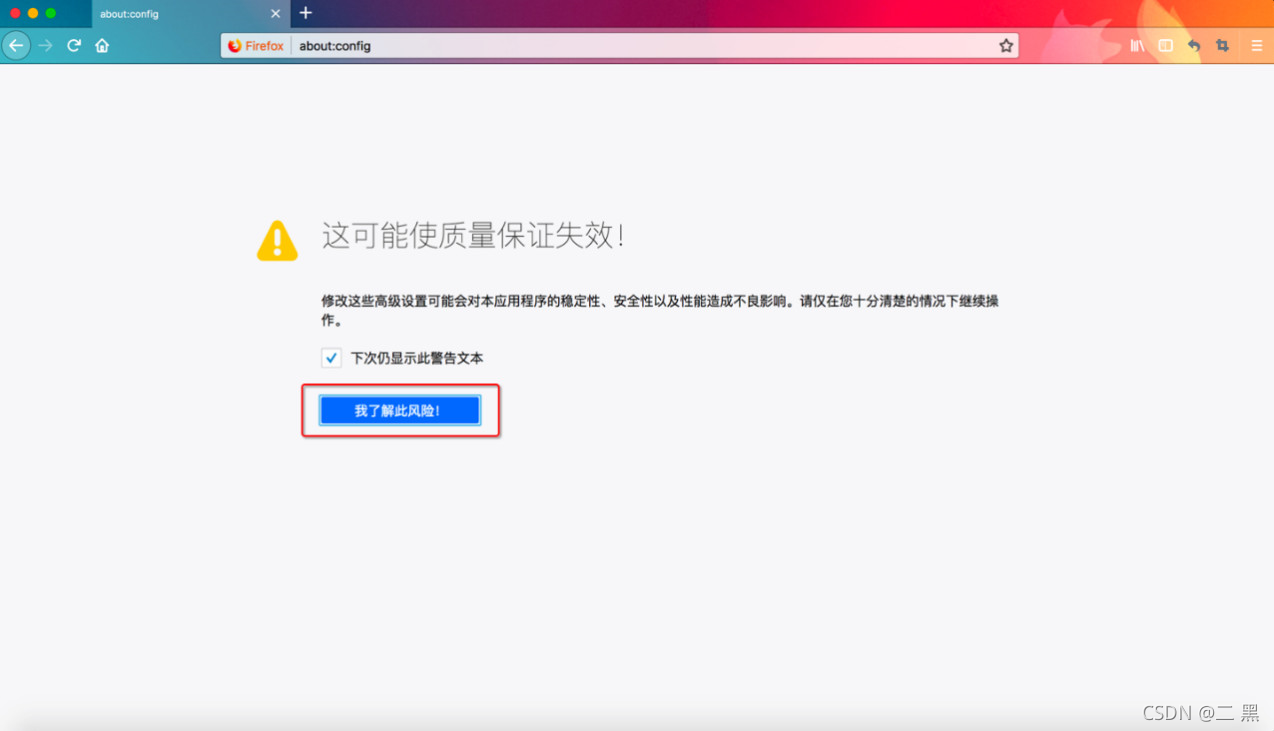
Task: Toggle the sidebar view icon
Action: pyautogui.click(x=1166, y=46)
